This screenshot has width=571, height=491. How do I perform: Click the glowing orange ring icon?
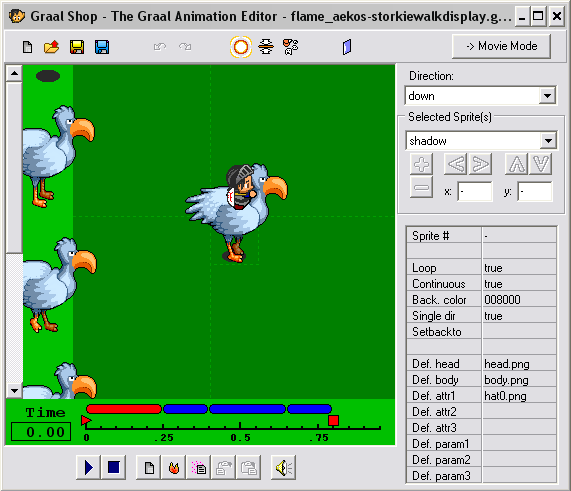tap(241, 47)
